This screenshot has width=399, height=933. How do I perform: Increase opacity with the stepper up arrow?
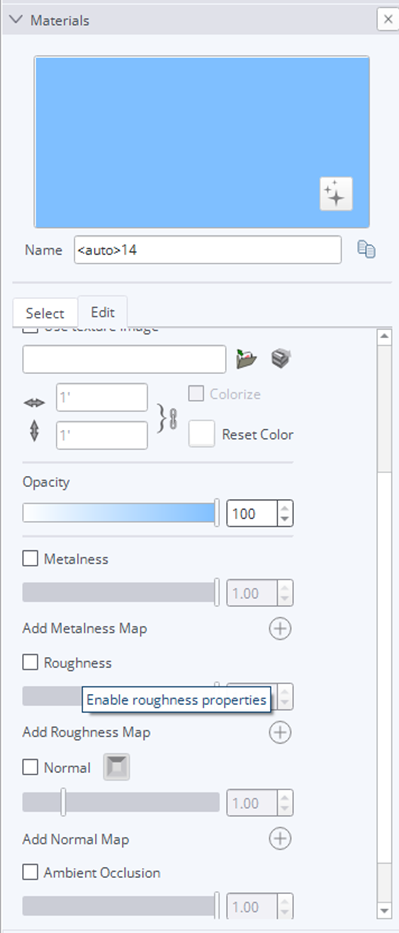click(285, 508)
